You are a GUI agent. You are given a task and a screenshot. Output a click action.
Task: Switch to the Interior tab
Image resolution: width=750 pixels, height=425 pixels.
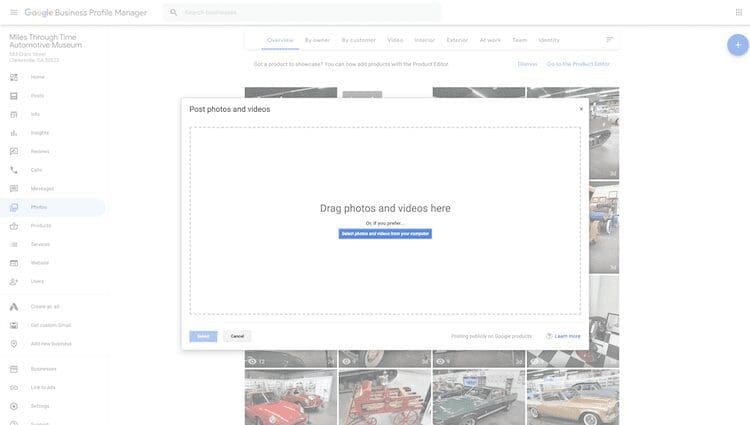pos(425,40)
